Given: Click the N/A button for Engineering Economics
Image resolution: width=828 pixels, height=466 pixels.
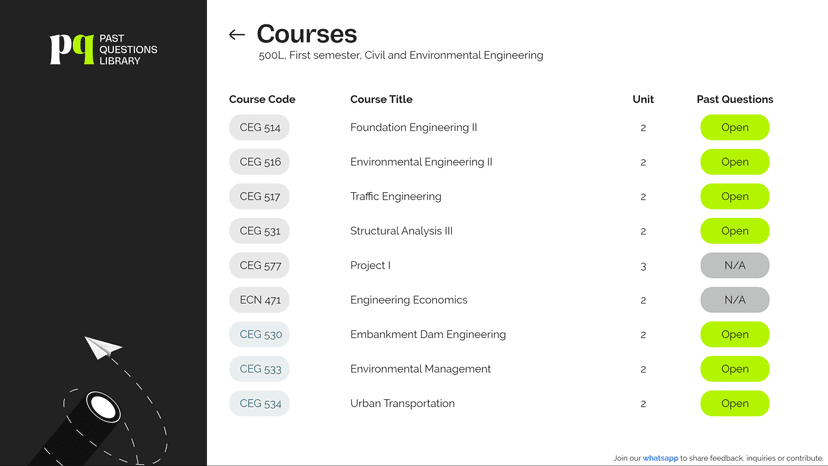Looking at the screenshot, I should point(735,300).
